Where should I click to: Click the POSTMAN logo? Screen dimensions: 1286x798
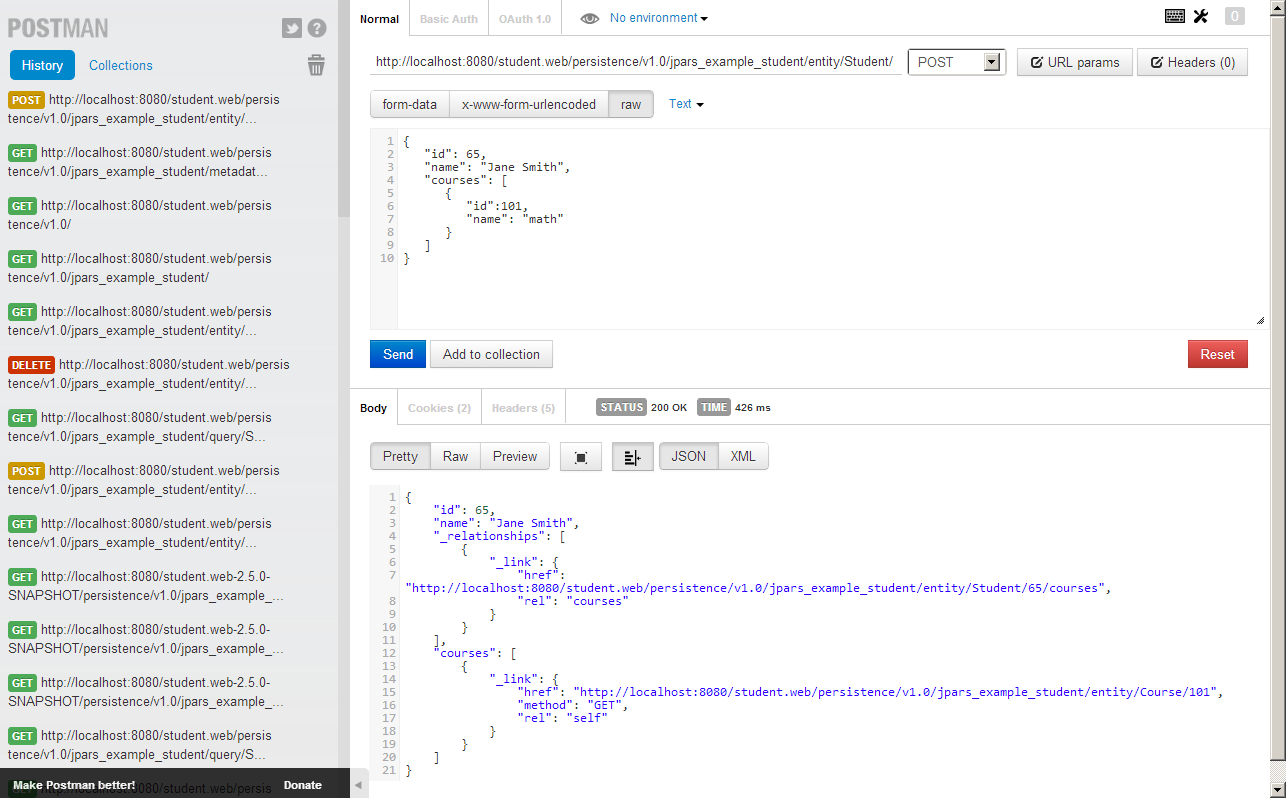click(x=58, y=29)
